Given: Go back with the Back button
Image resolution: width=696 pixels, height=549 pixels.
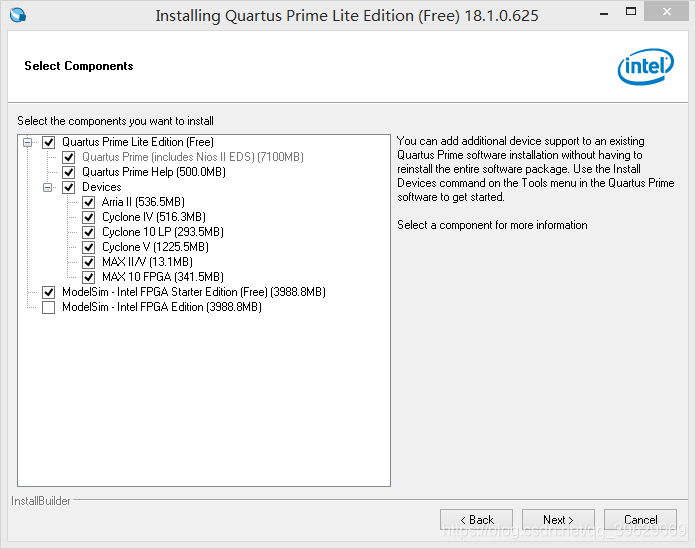Looking at the screenshot, I should coord(476,520).
